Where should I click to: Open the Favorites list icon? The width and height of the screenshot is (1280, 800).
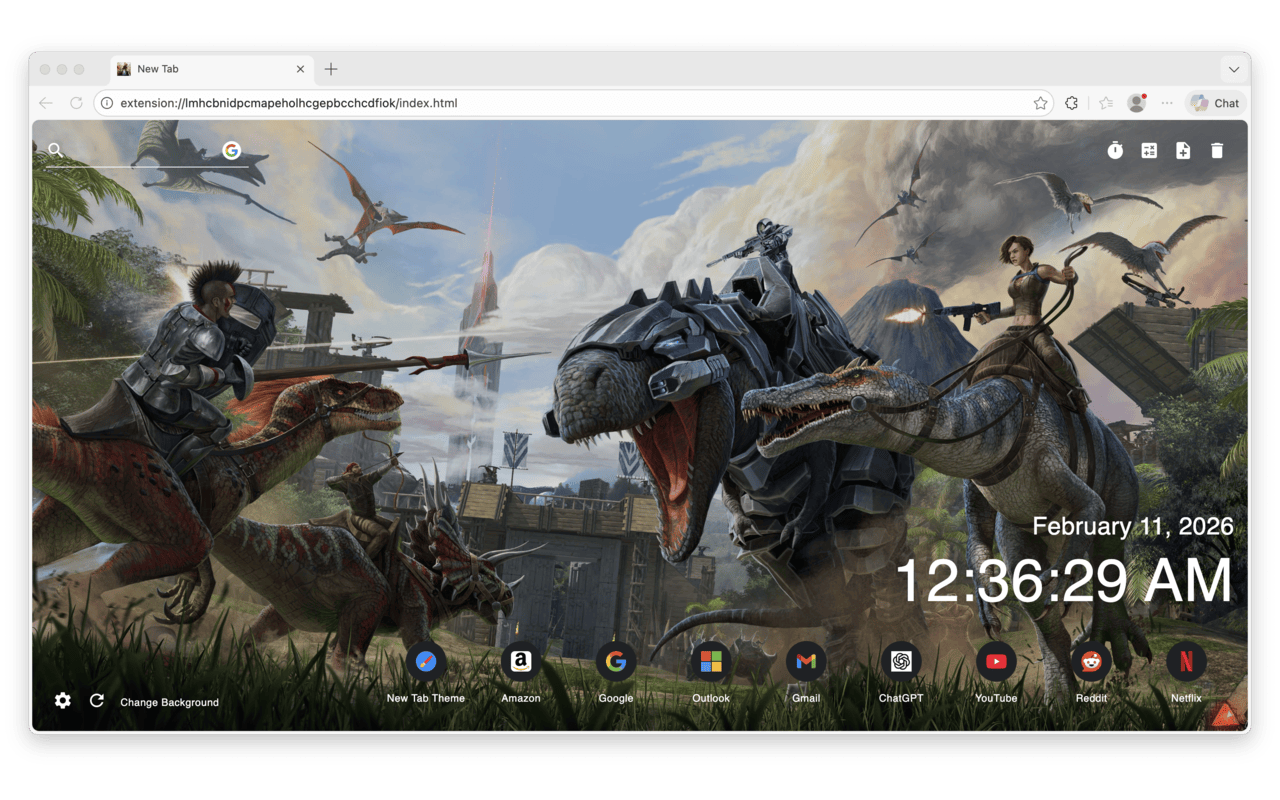1106,103
